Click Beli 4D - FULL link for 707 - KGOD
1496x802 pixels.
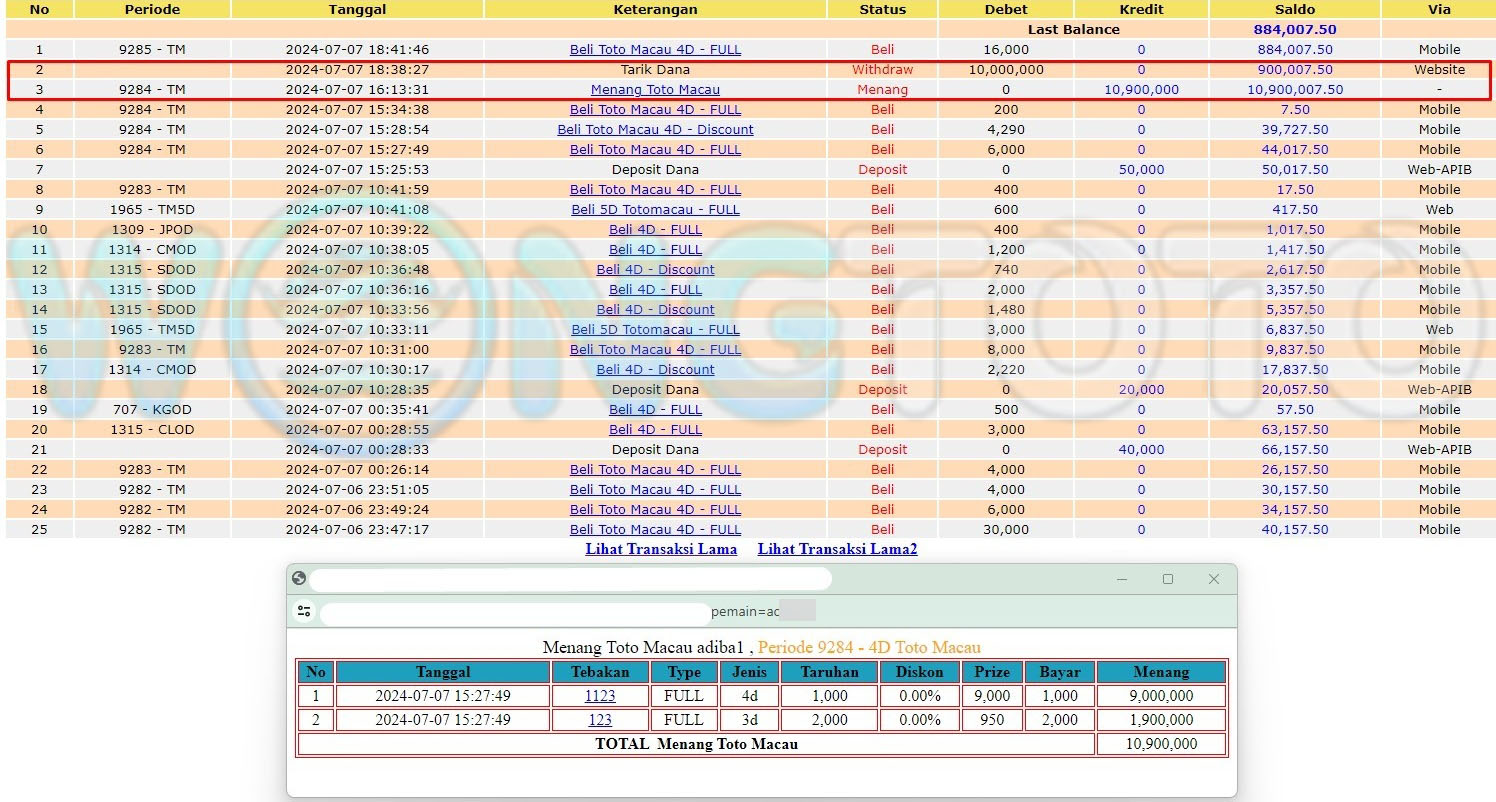coord(655,409)
